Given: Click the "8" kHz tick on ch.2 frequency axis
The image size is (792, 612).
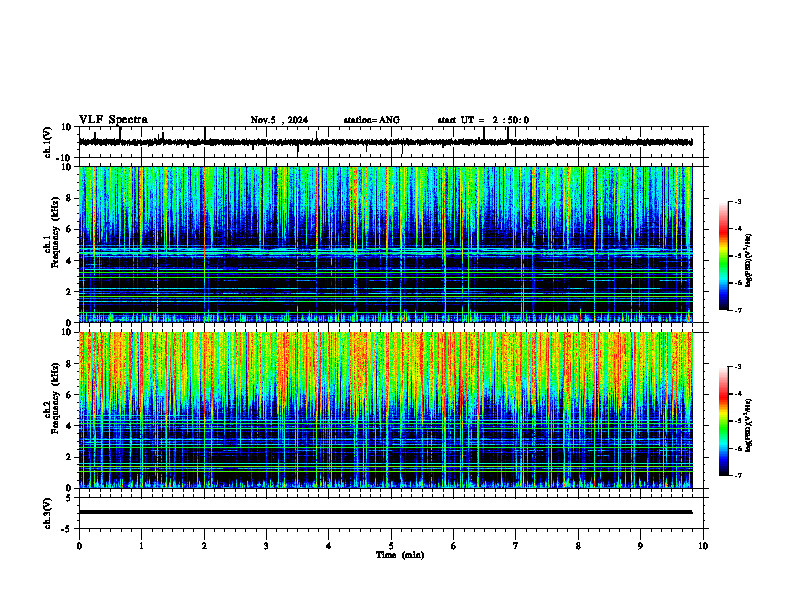Looking at the screenshot, I should coord(69,364).
